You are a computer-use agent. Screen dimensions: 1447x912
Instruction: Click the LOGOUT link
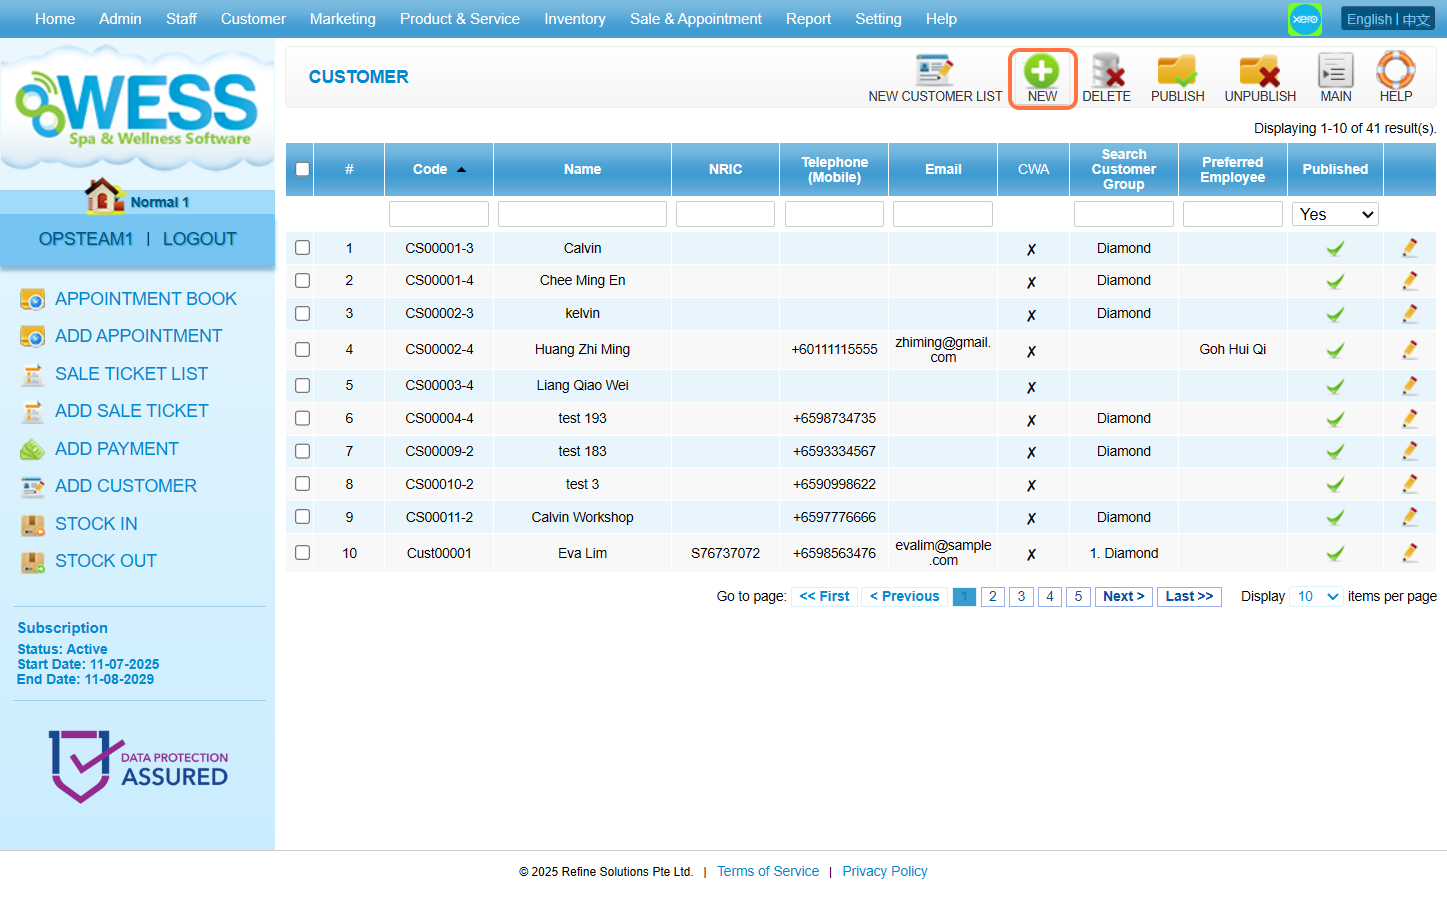(x=199, y=239)
